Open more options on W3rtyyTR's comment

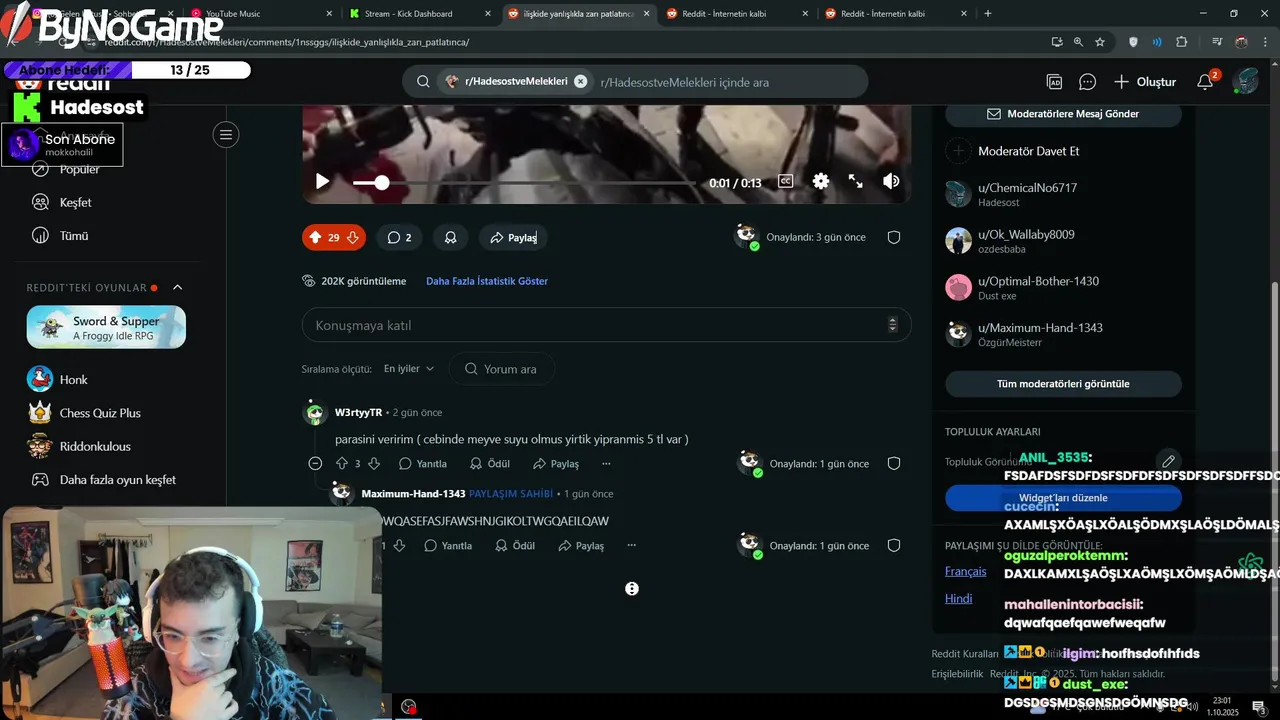click(606, 464)
